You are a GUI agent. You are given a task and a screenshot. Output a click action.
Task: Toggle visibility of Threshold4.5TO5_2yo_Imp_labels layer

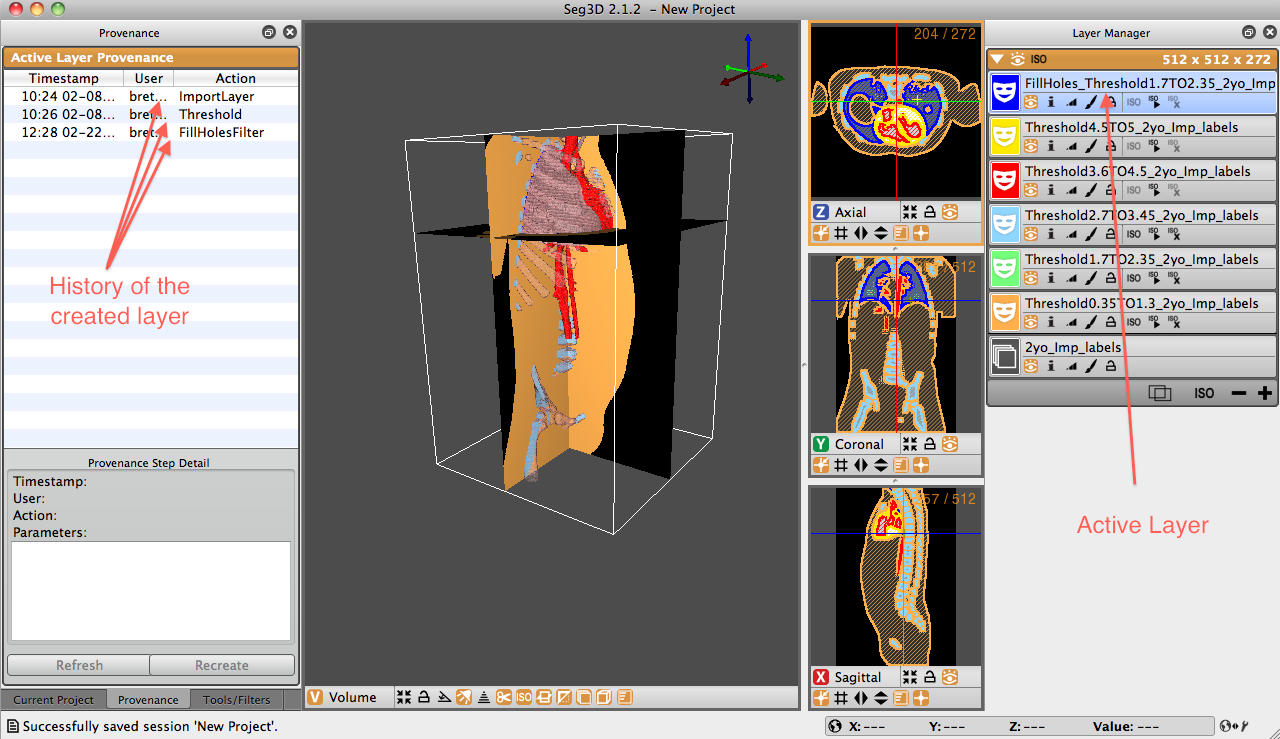coord(1031,146)
